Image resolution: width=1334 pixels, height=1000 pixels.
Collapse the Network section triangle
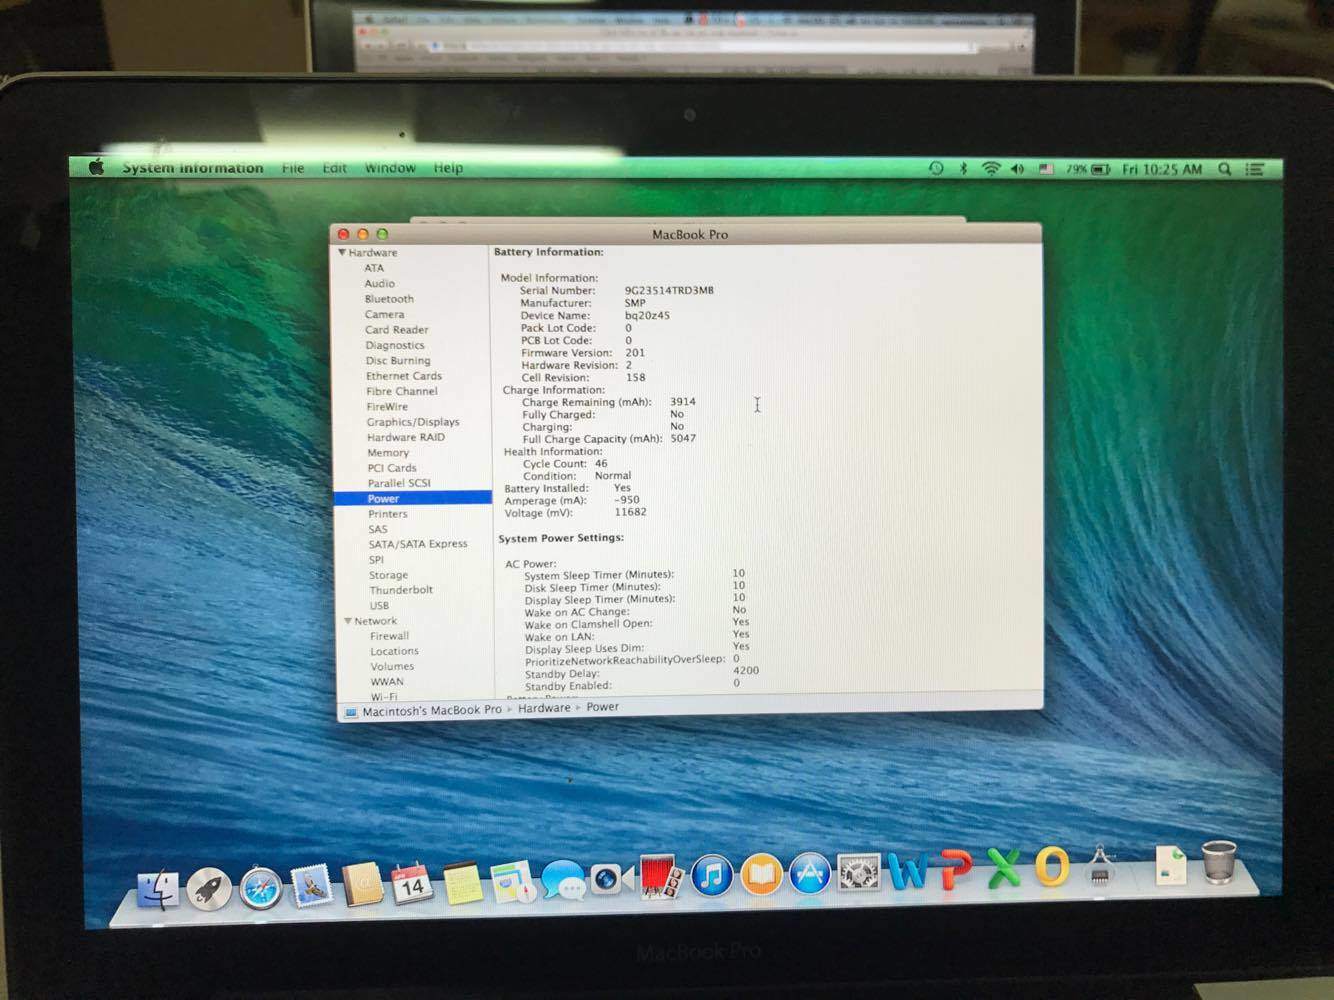tap(348, 621)
